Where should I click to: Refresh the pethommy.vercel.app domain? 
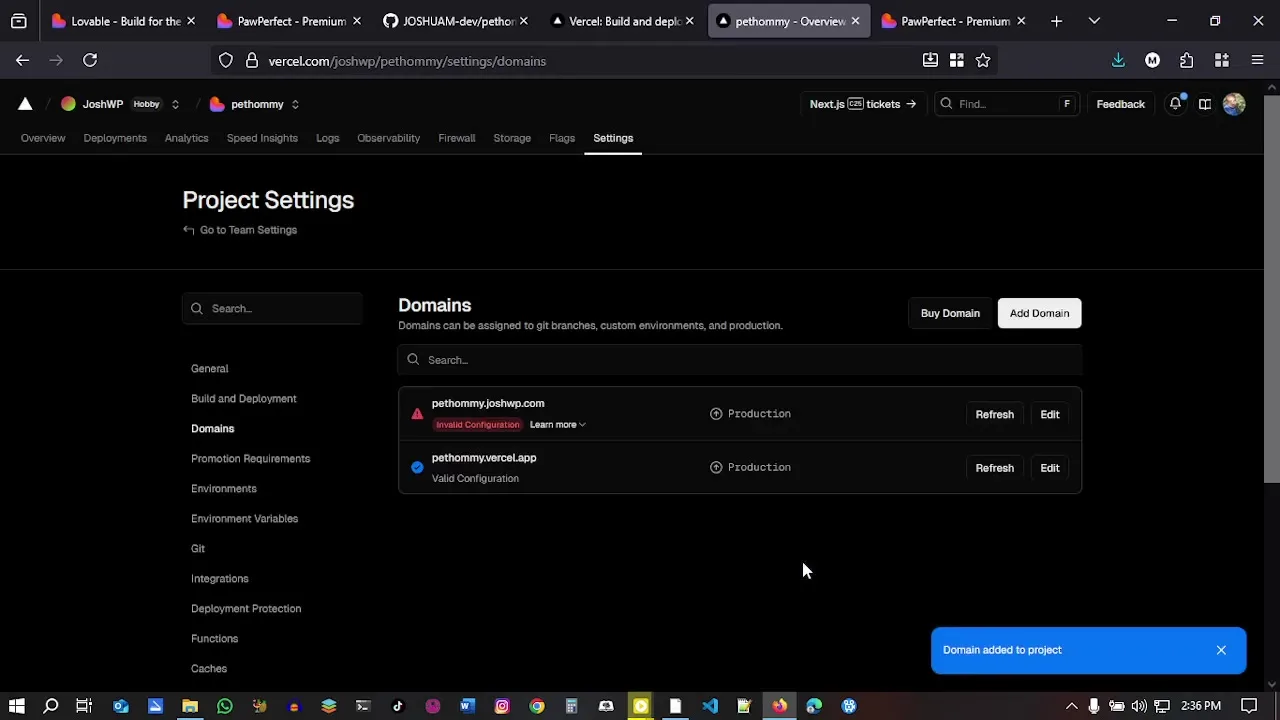994,468
